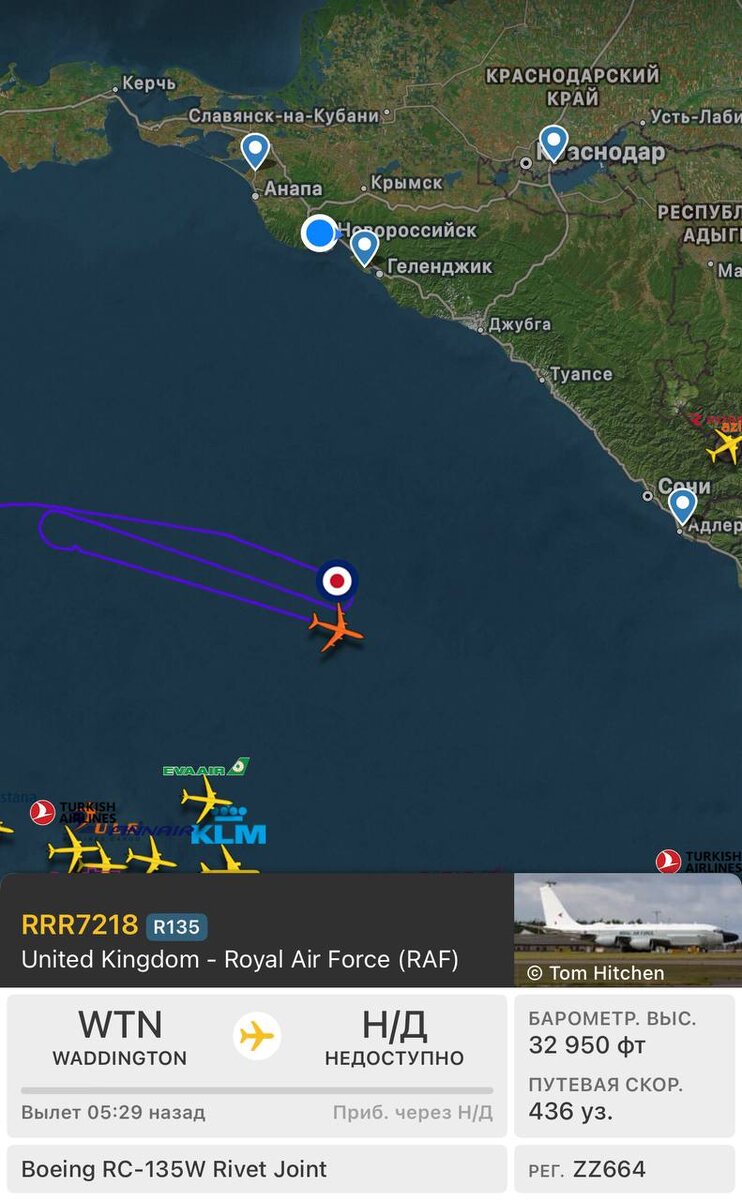
Task: Tap the registration ZZ664 field
Action: click(x=625, y=1169)
